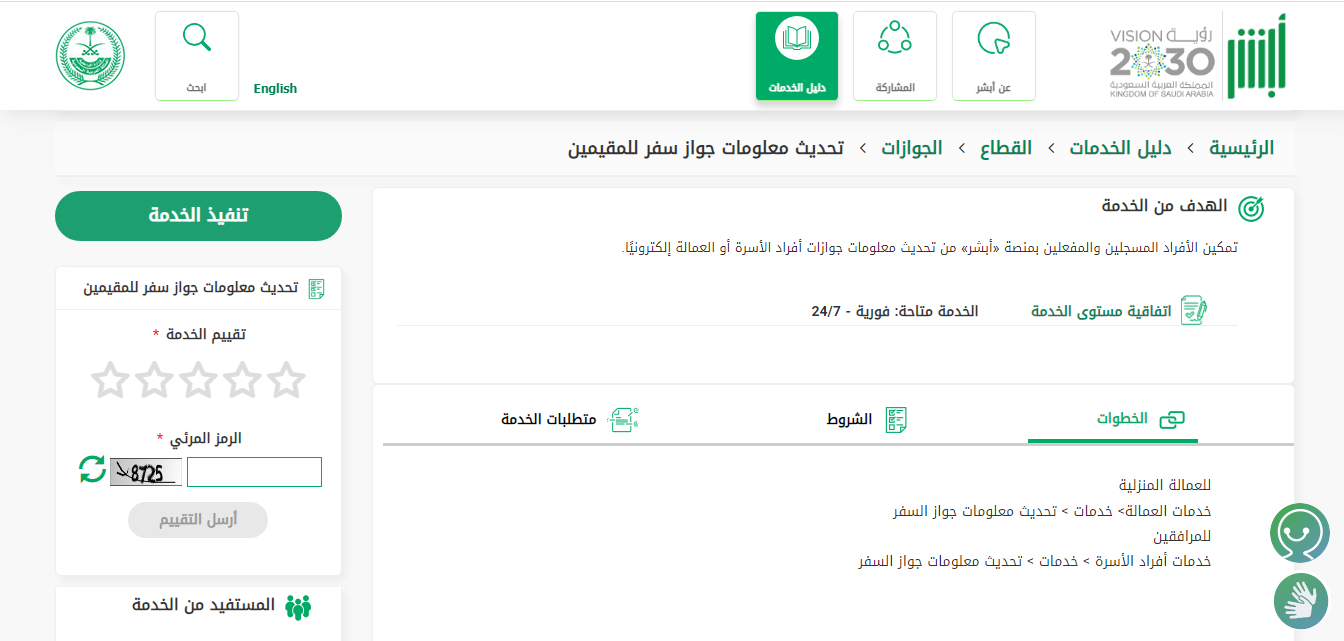Image resolution: width=1344 pixels, height=641 pixels.
Task: Select the middle third rating star
Action: pyautogui.click(x=198, y=380)
